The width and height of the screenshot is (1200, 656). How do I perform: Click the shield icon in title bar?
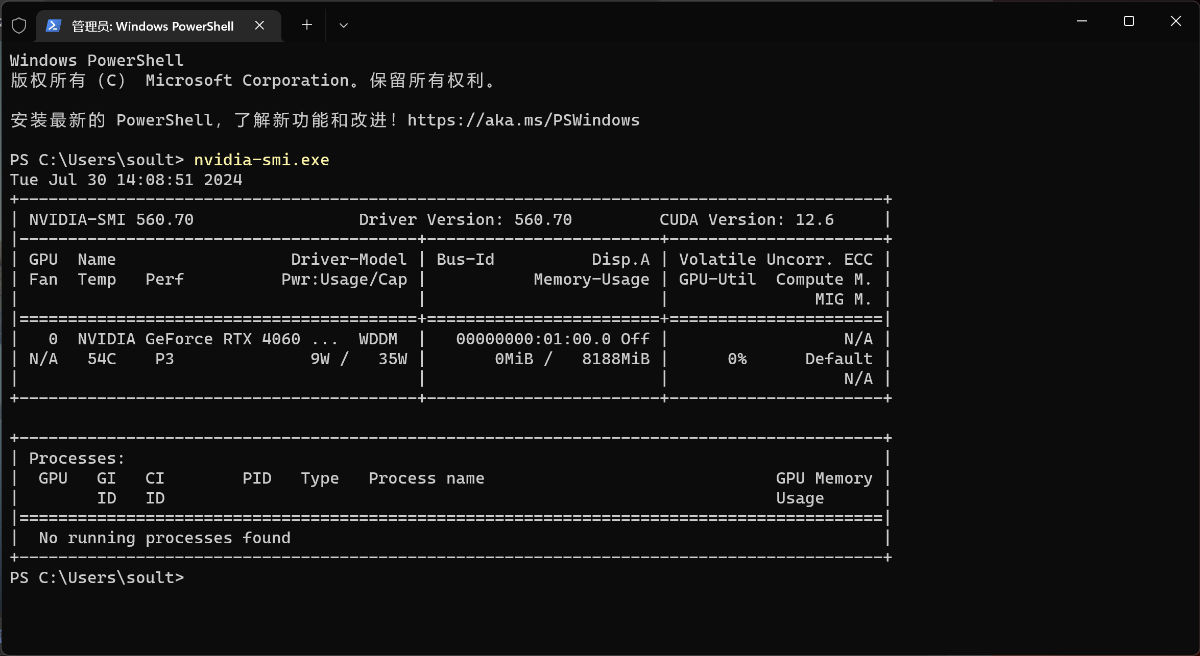coord(19,25)
